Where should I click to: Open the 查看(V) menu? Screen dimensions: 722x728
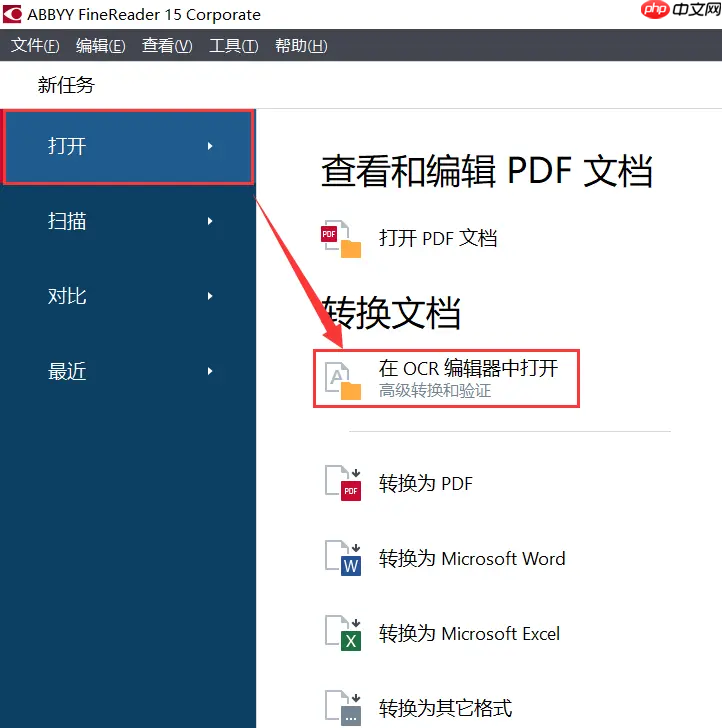tap(167, 46)
